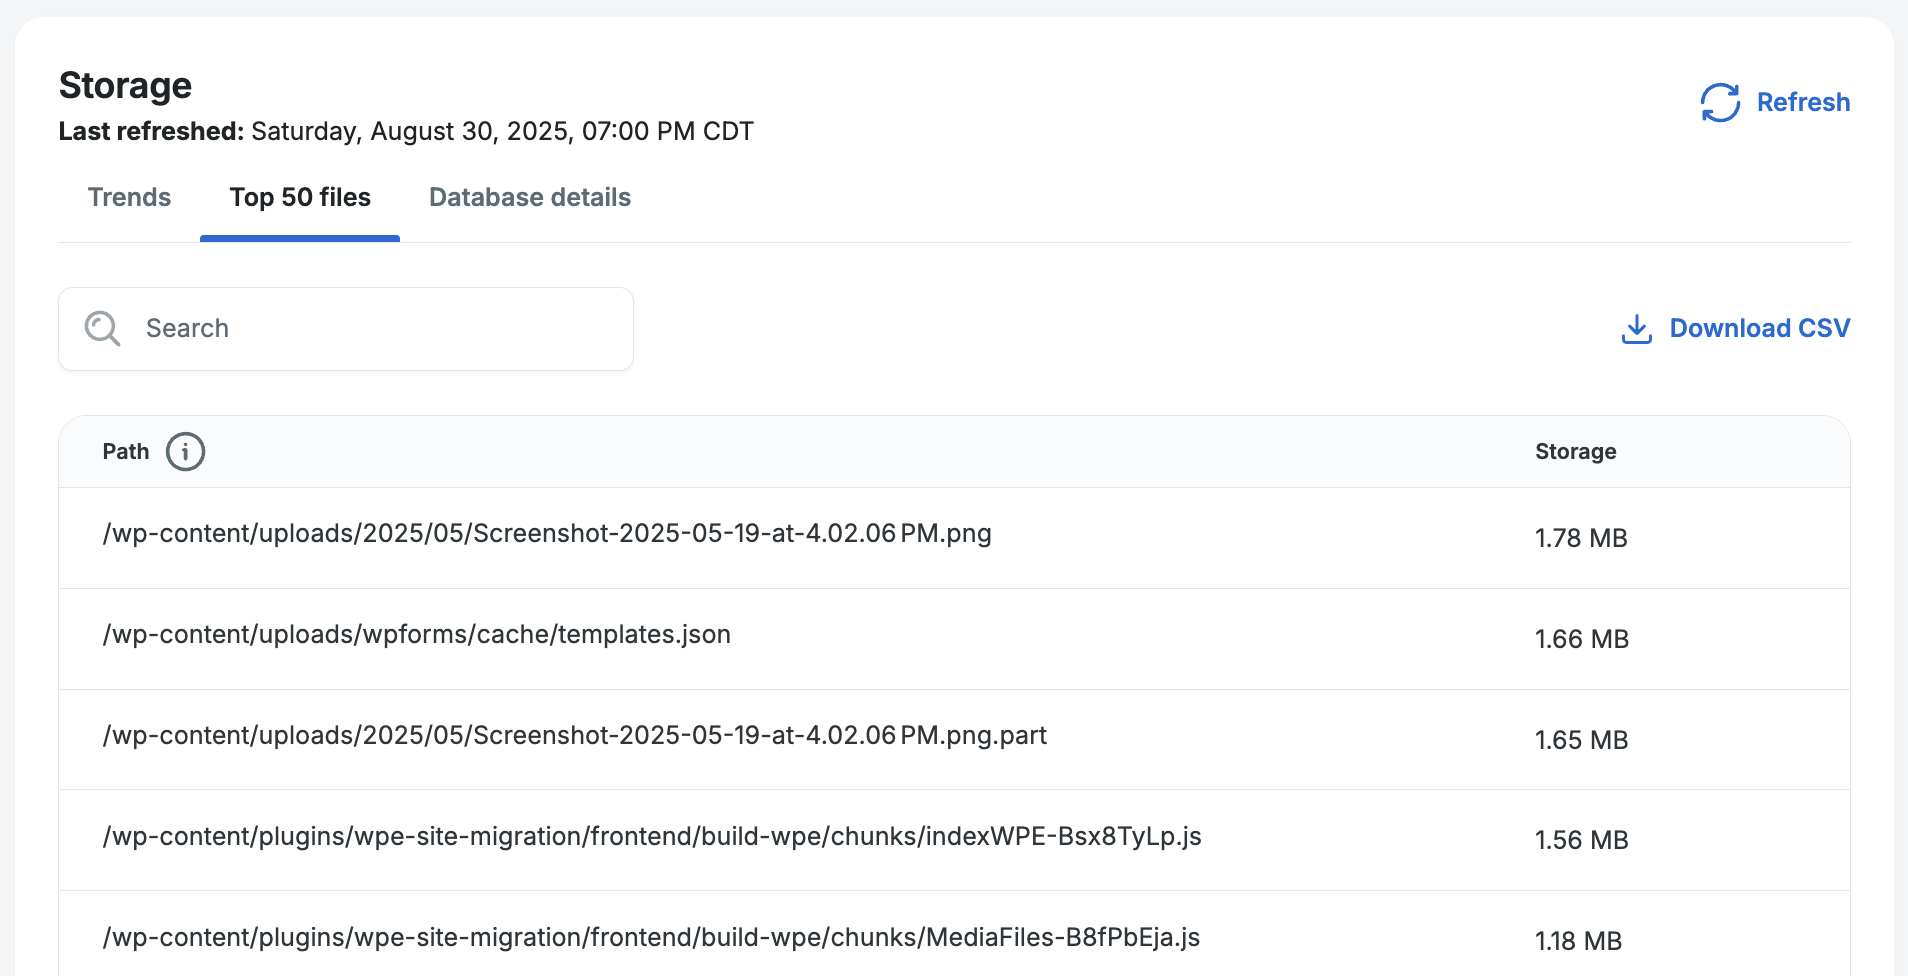The image size is (1908, 976).
Task: Click the Refresh text label
Action: pos(1802,102)
